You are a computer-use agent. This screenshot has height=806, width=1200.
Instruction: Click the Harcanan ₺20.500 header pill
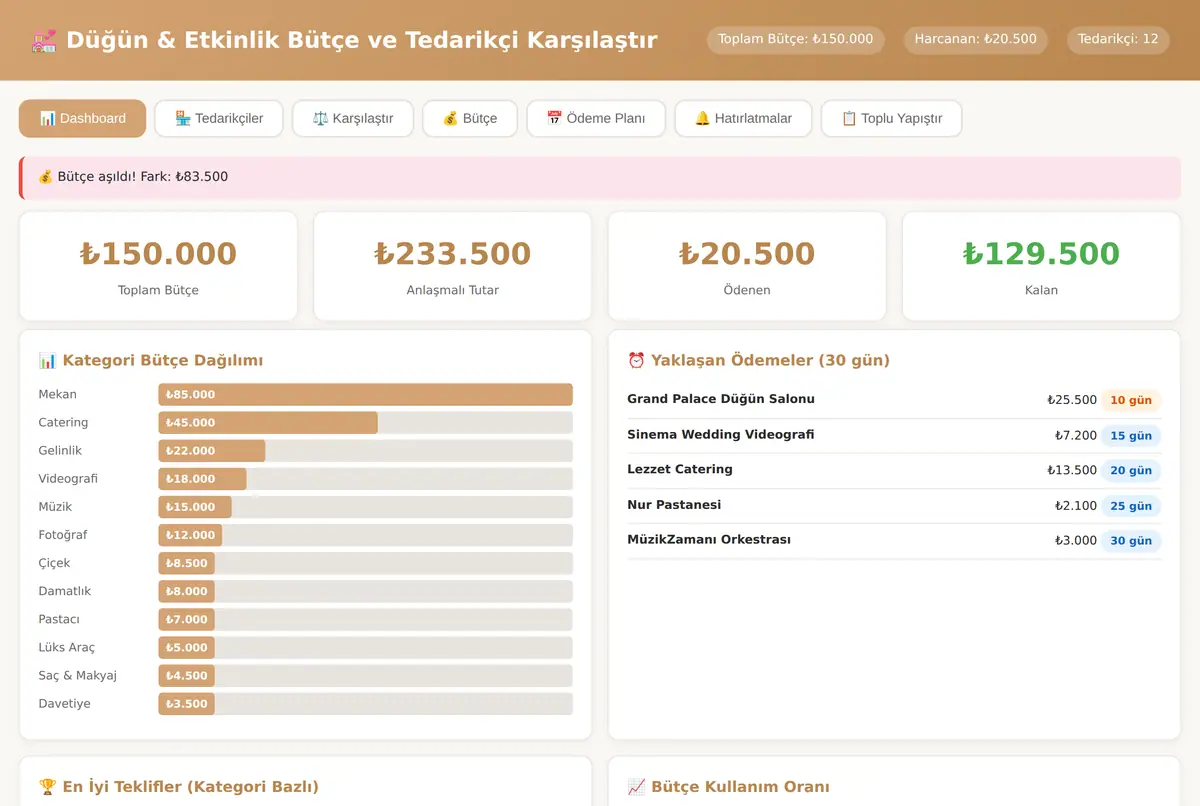point(976,39)
